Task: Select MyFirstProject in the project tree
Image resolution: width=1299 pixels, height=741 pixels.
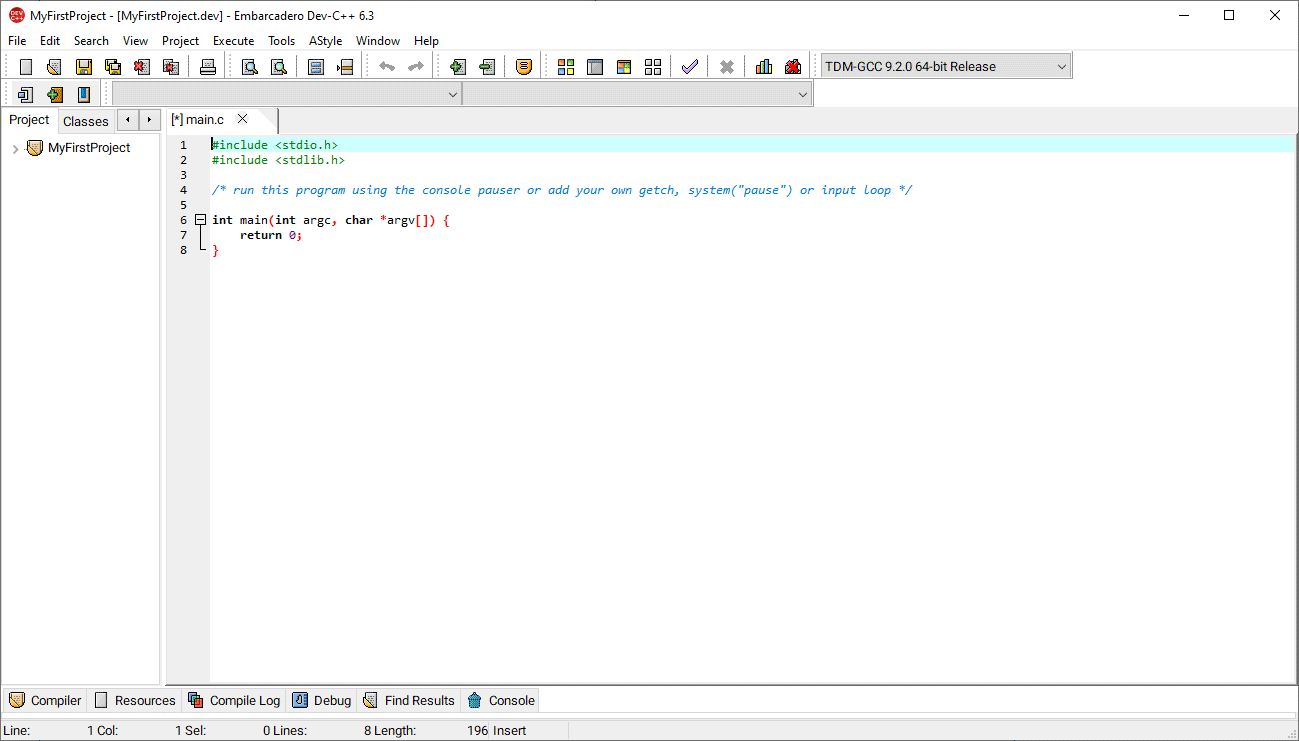Action: tap(89, 148)
